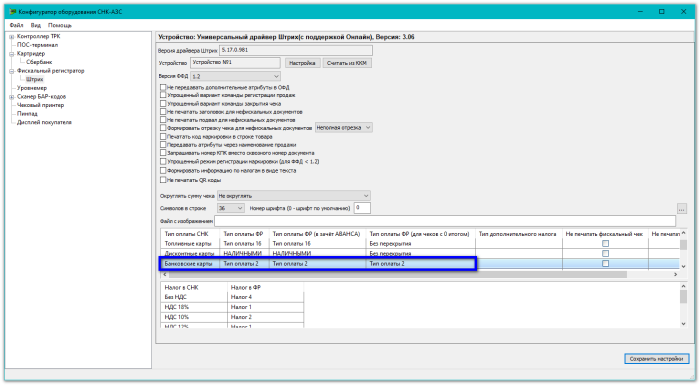Click the Сохранить настройки button

pos(656,359)
